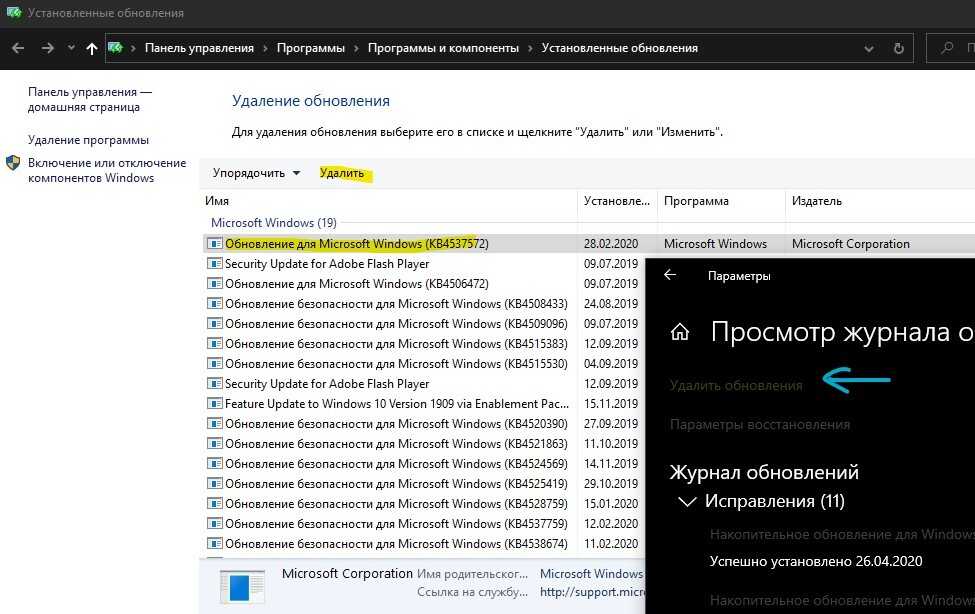975x614 pixels.
Task: Collapse the Исправления (11) section
Action: tap(687, 501)
